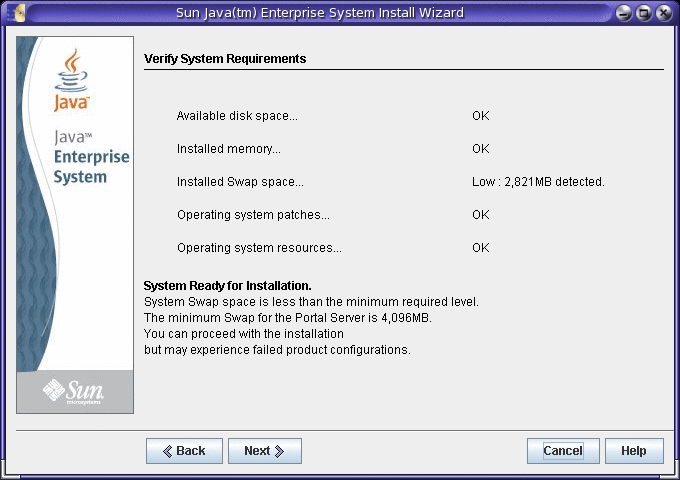Select the 'Verify System Requirements' heading
Image resolution: width=680 pixels, height=480 pixels.
point(225,59)
